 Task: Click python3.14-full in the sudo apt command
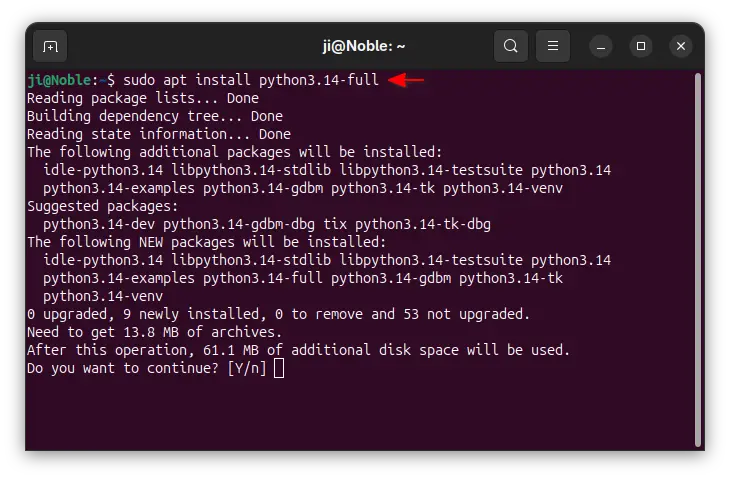(319, 80)
